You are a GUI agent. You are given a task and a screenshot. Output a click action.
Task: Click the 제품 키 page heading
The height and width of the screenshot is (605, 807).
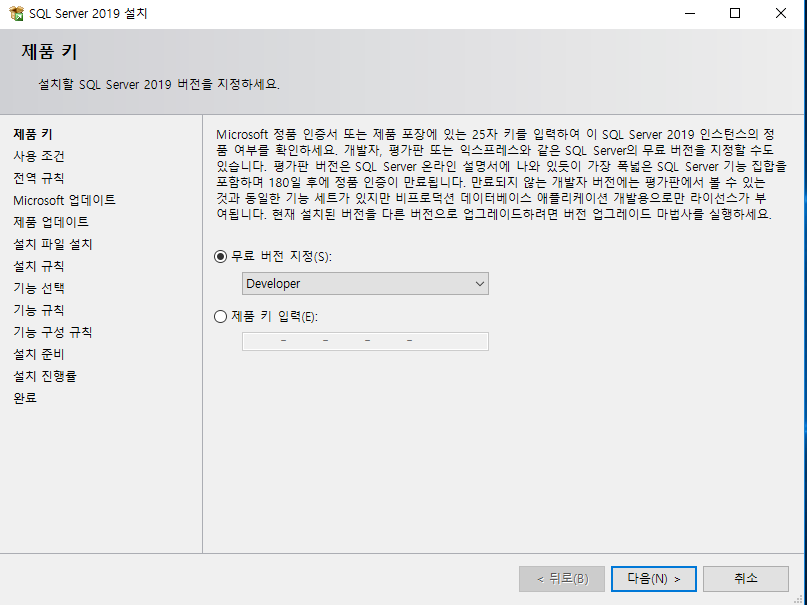[x=49, y=52]
